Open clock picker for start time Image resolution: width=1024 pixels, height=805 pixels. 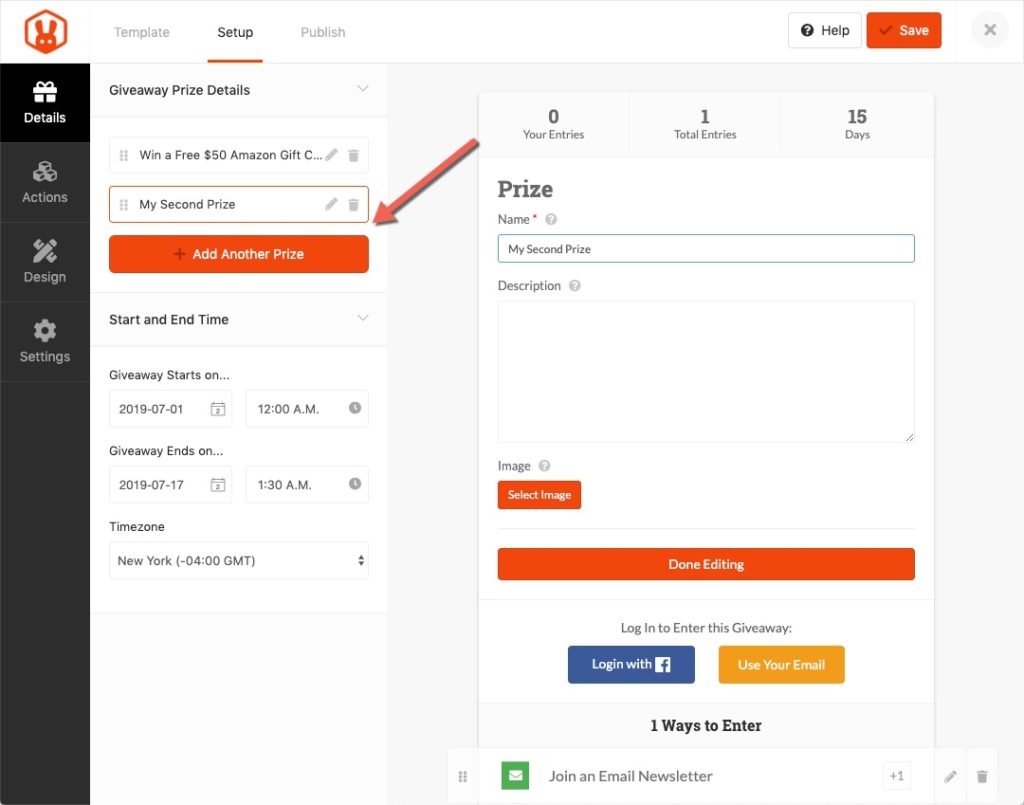(355, 407)
